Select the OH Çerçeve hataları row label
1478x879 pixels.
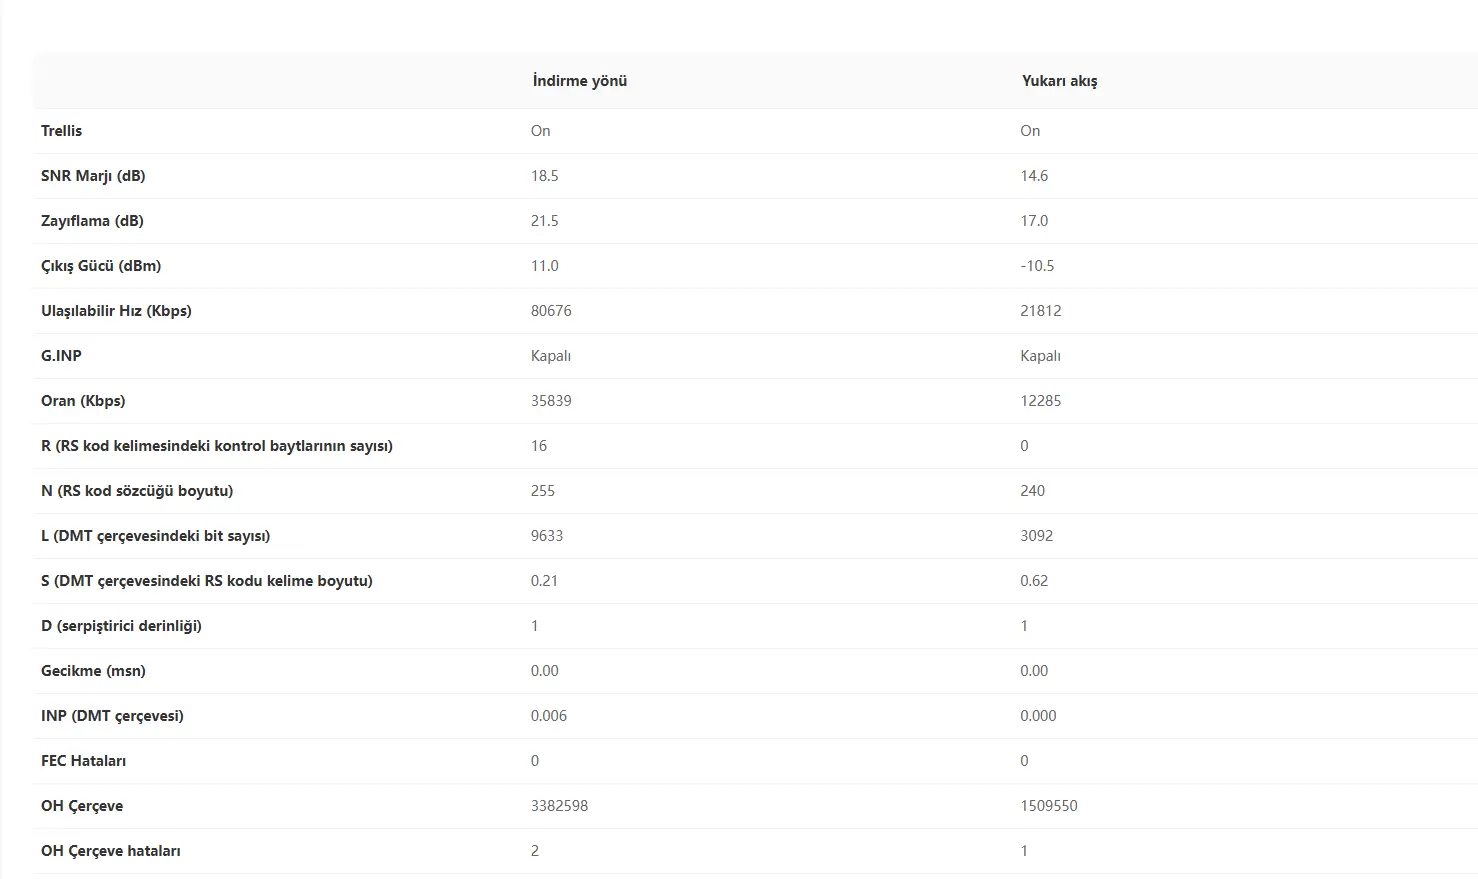[111, 851]
